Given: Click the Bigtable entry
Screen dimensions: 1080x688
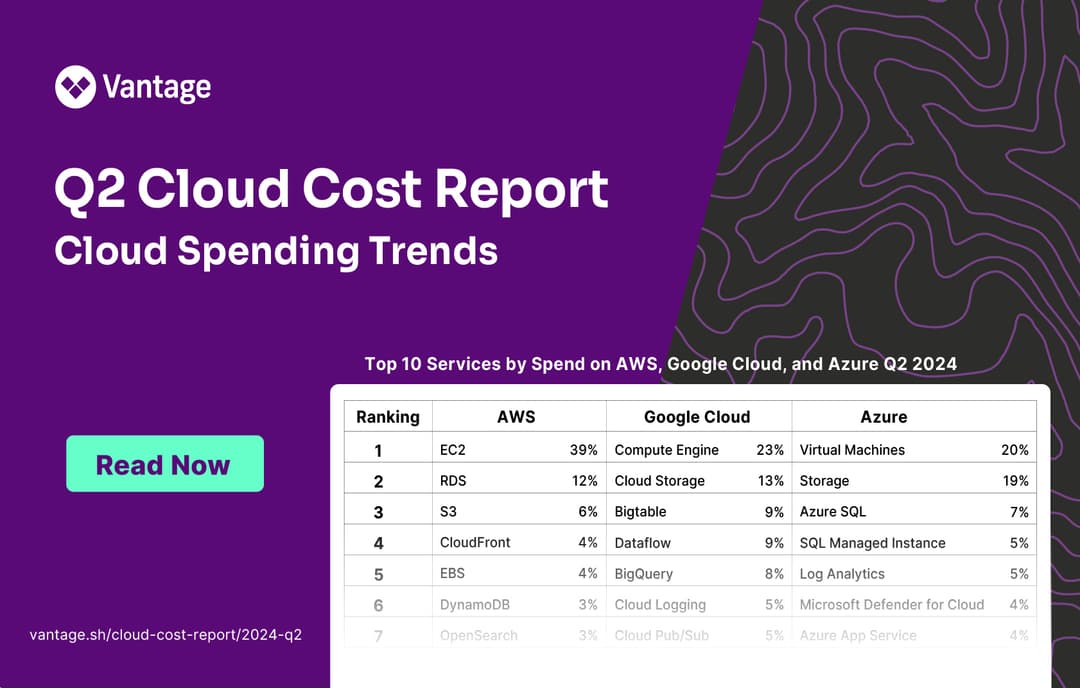Looking at the screenshot, I should (640, 512).
